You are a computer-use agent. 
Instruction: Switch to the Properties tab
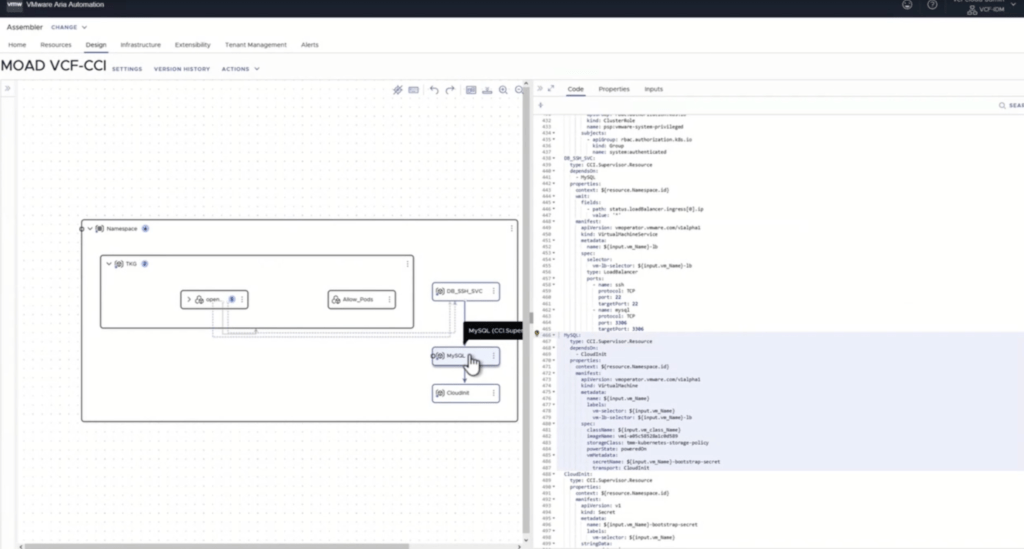(x=614, y=89)
